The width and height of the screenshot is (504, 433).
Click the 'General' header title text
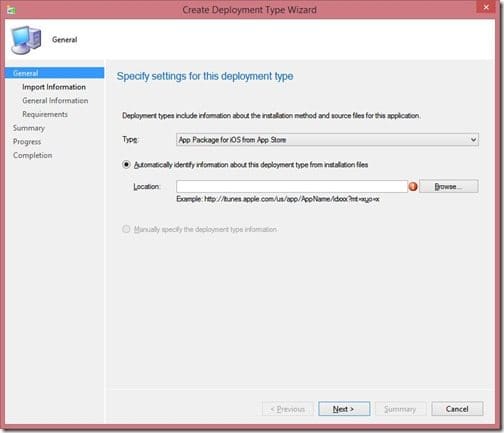tap(65, 40)
